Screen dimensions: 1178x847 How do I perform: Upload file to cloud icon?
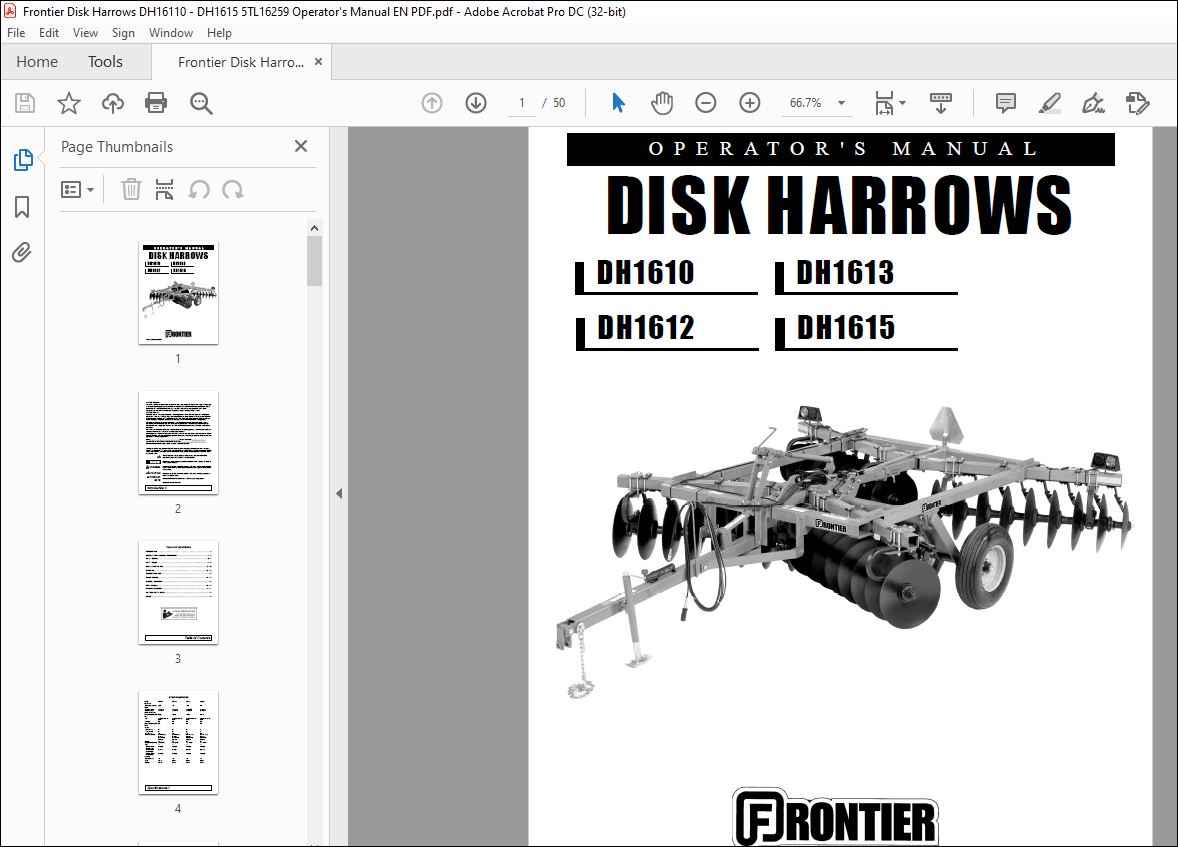pos(113,103)
